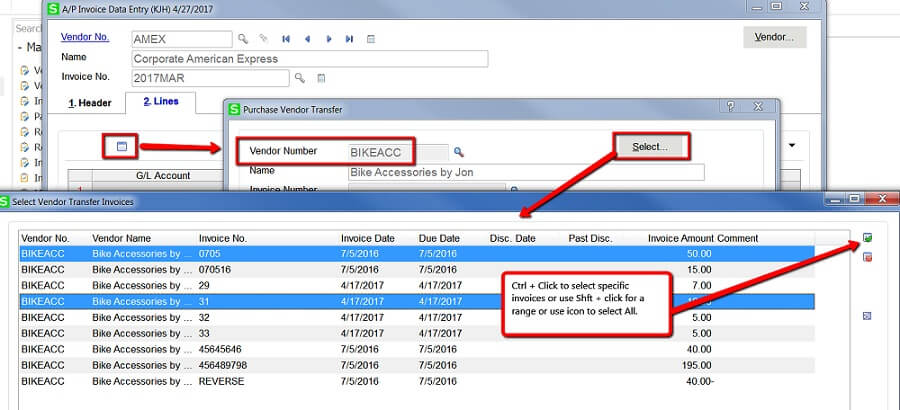The width and height of the screenshot is (900, 410).
Task: Click the Vendor No. lookup magnifier icon
Action: coord(243,39)
